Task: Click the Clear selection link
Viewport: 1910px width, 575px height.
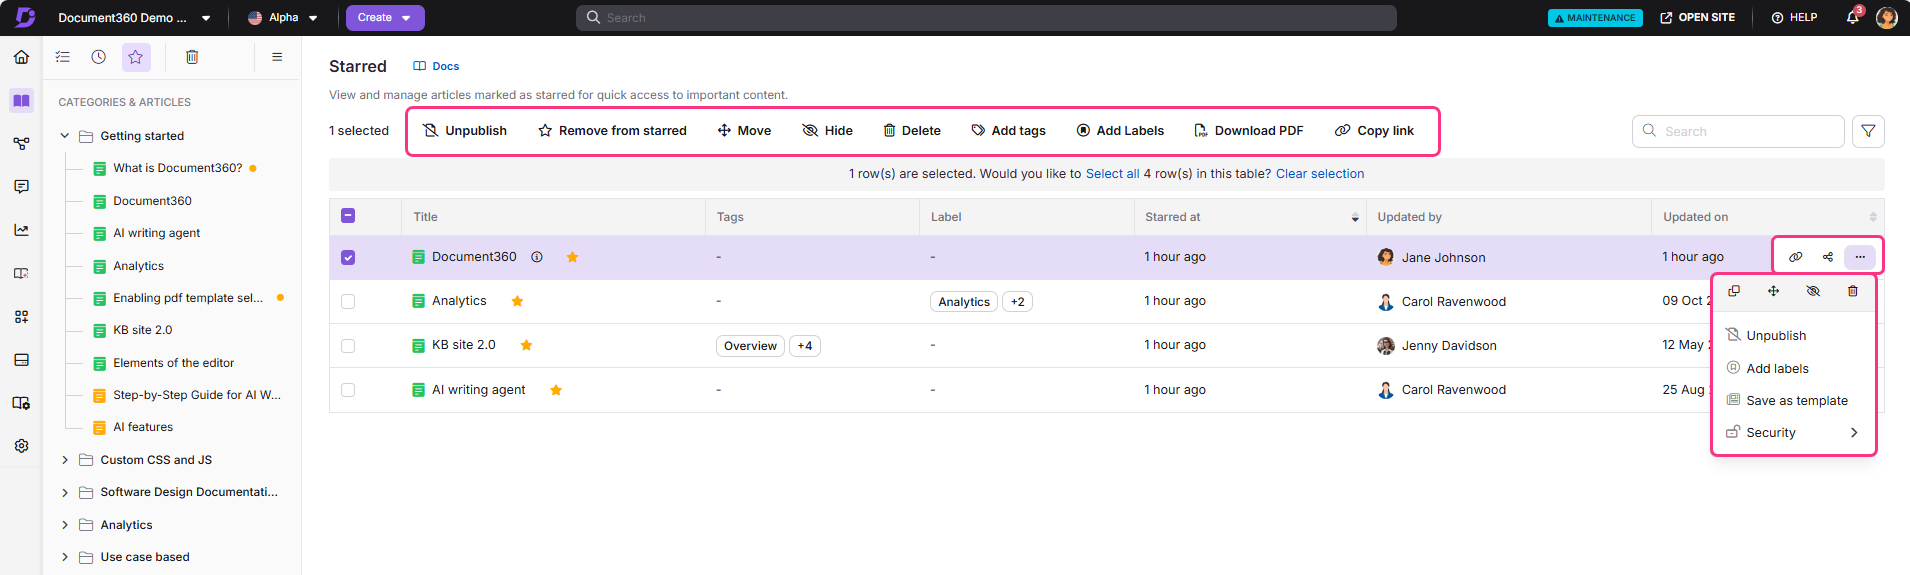Action: [1320, 174]
